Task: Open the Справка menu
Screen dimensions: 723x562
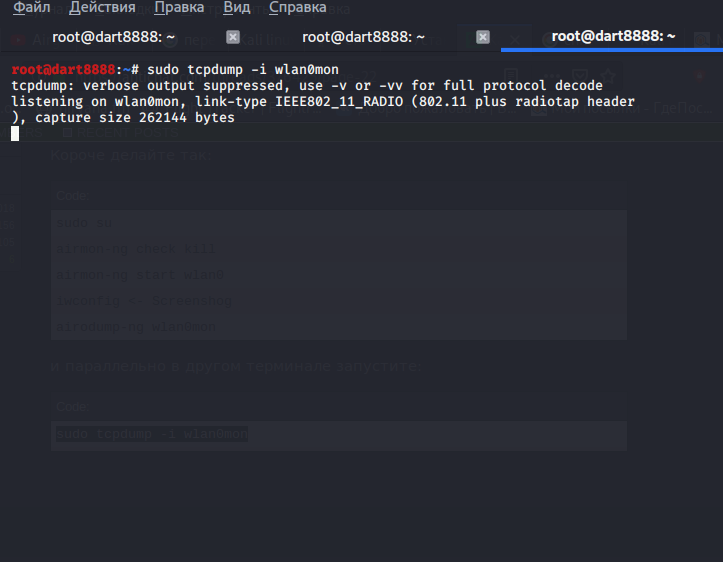Action: point(297,8)
